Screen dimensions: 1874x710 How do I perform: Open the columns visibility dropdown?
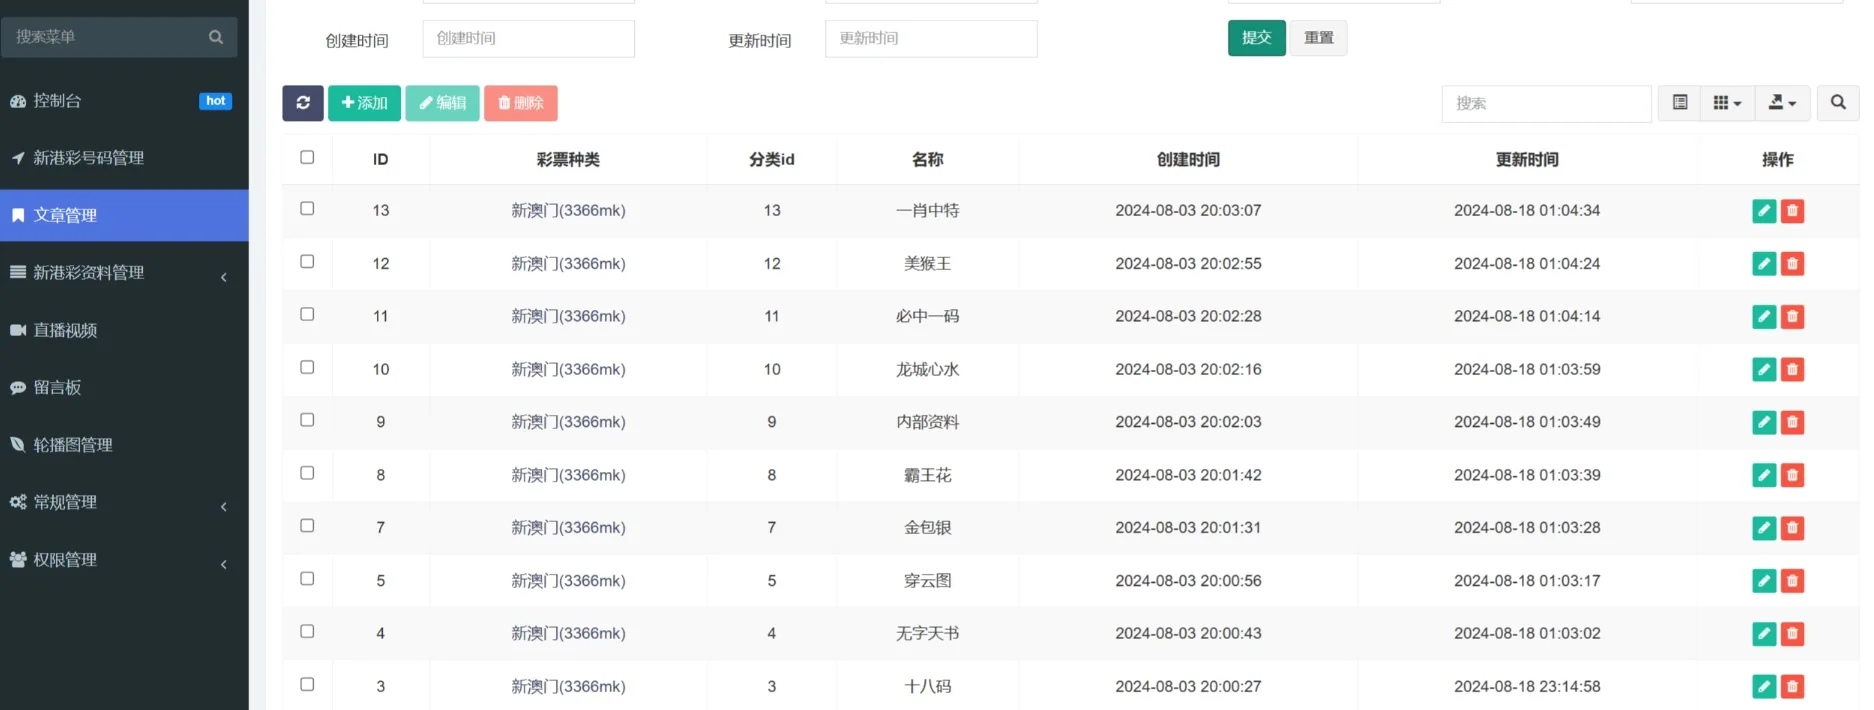click(1727, 103)
